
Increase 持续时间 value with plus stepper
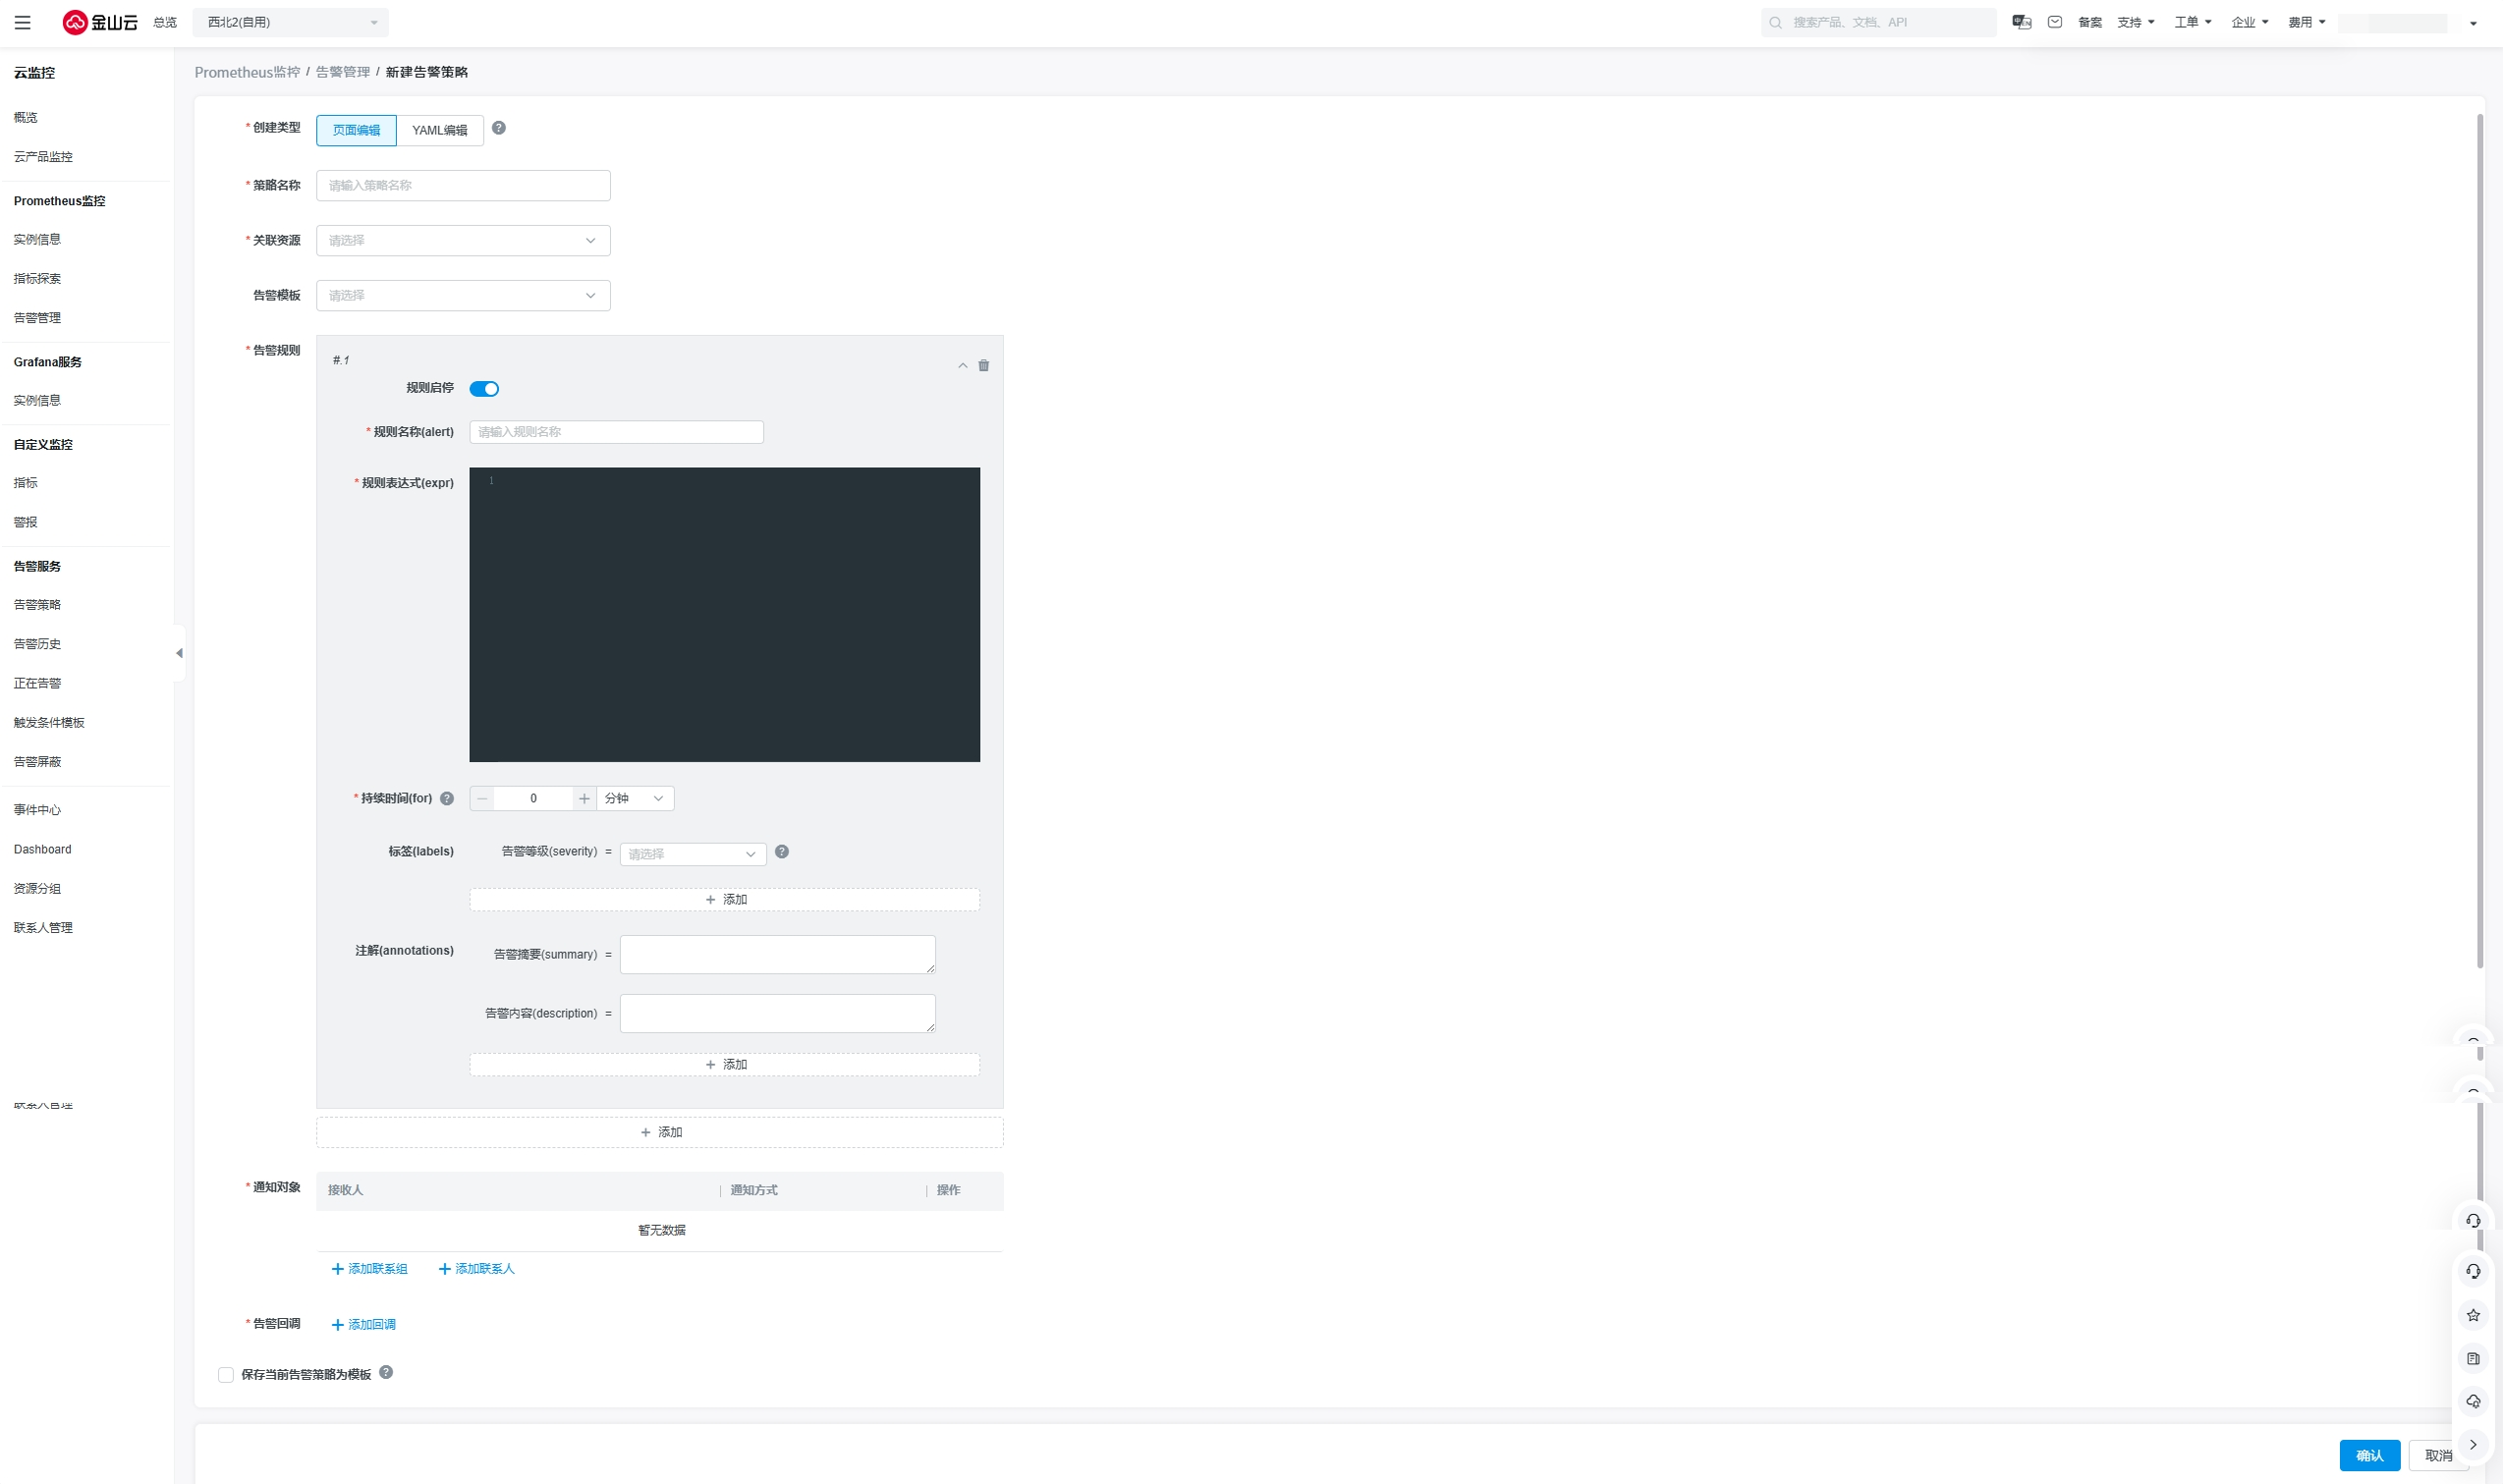[584, 799]
